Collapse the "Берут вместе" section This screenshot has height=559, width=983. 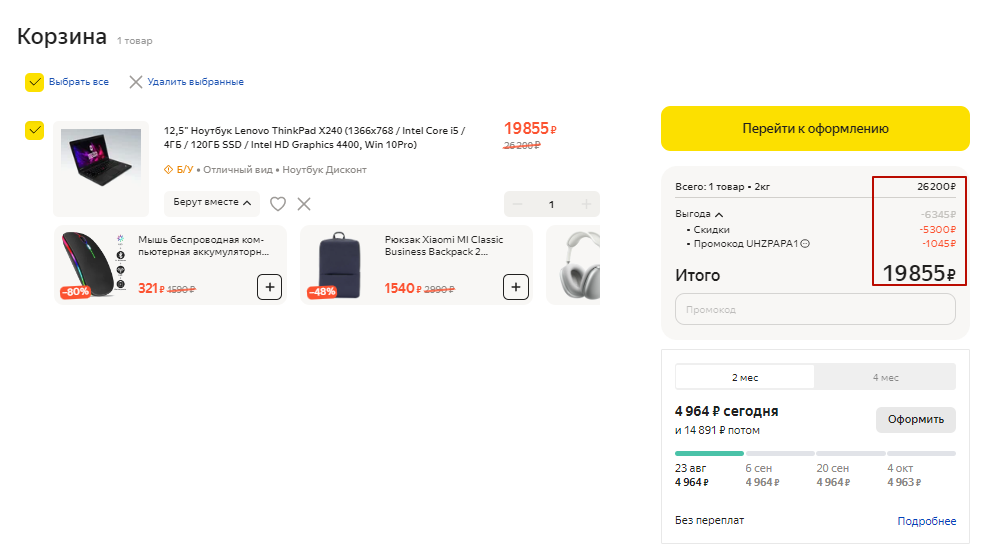(212, 203)
